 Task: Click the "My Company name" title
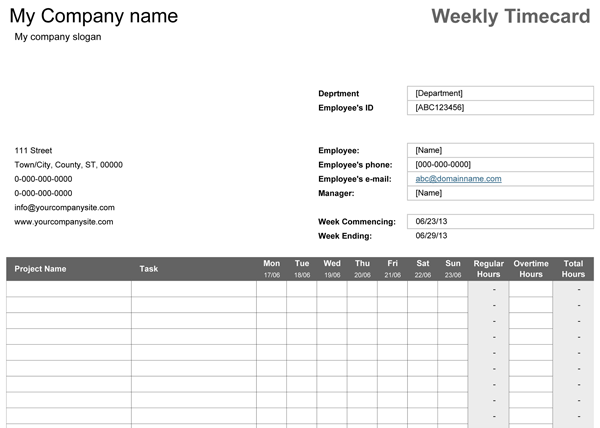point(97,16)
